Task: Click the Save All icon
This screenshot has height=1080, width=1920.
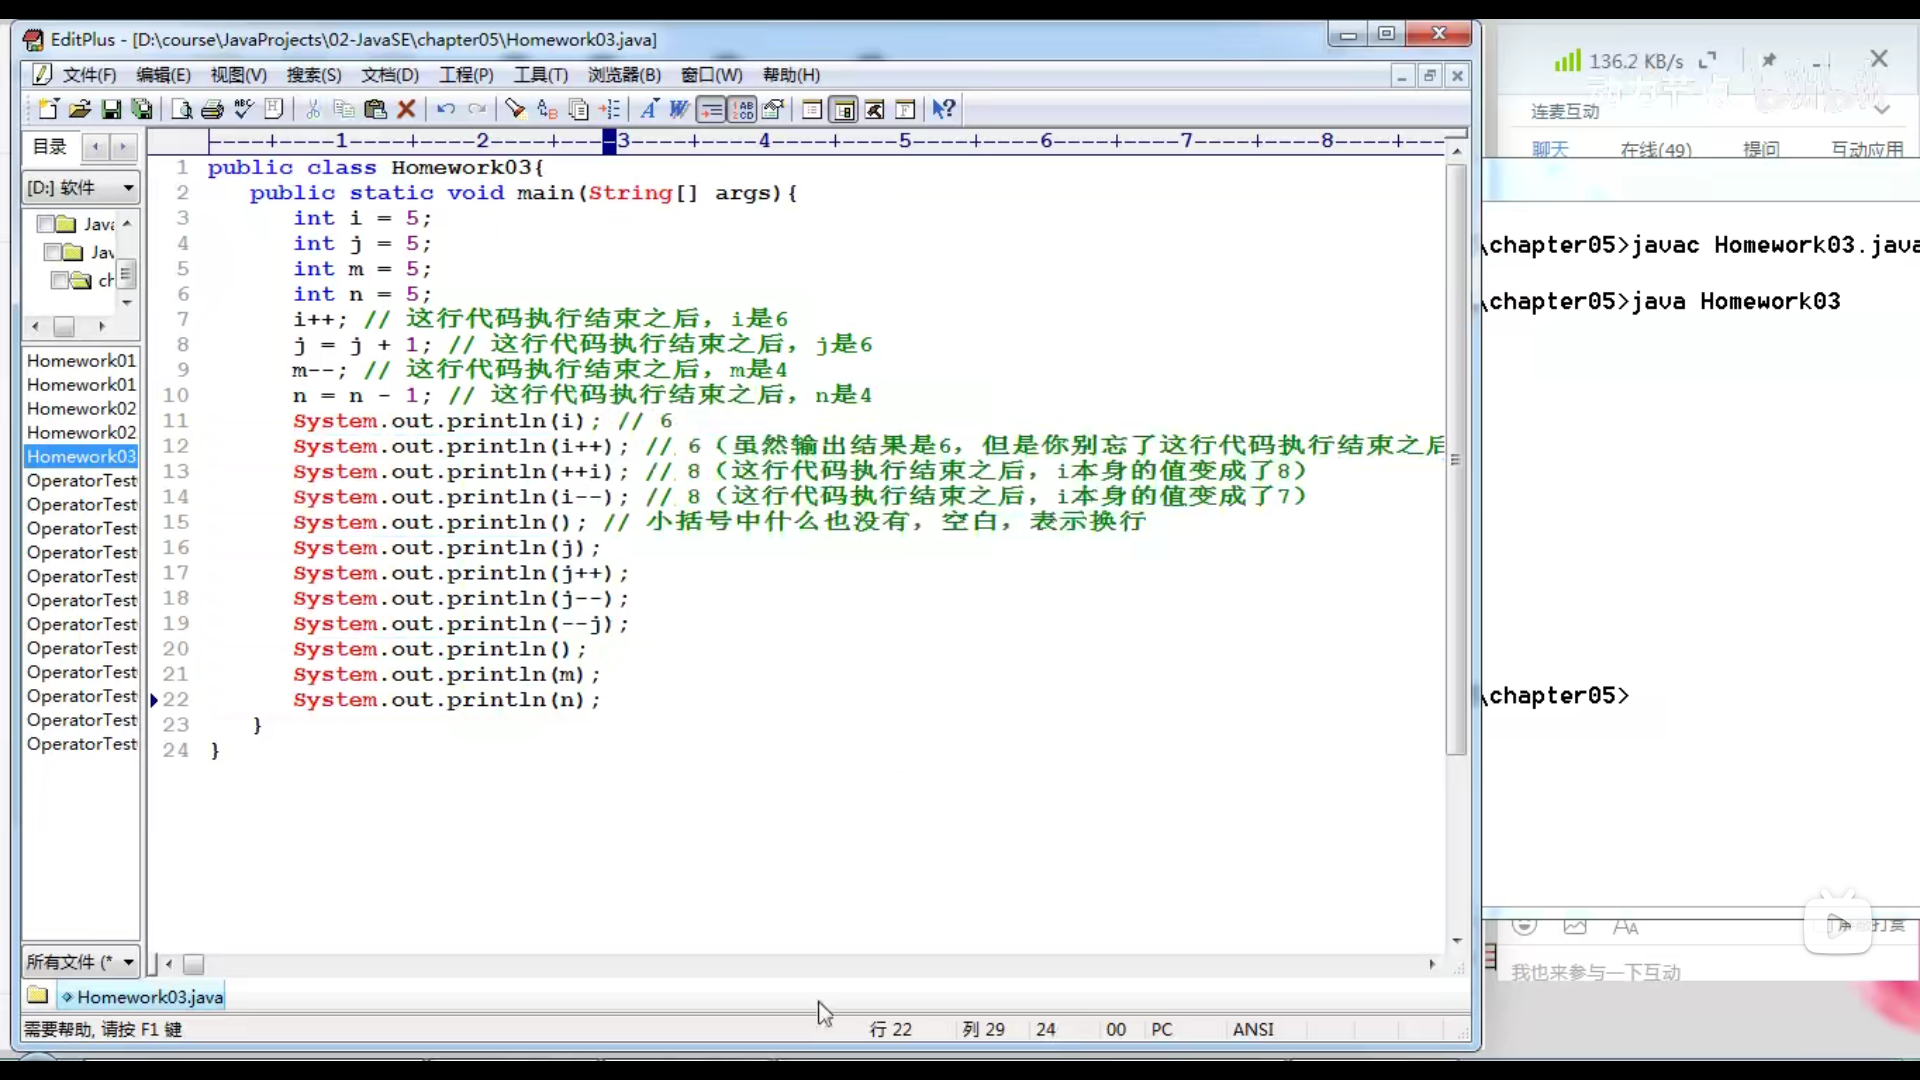Action: coord(143,110)
